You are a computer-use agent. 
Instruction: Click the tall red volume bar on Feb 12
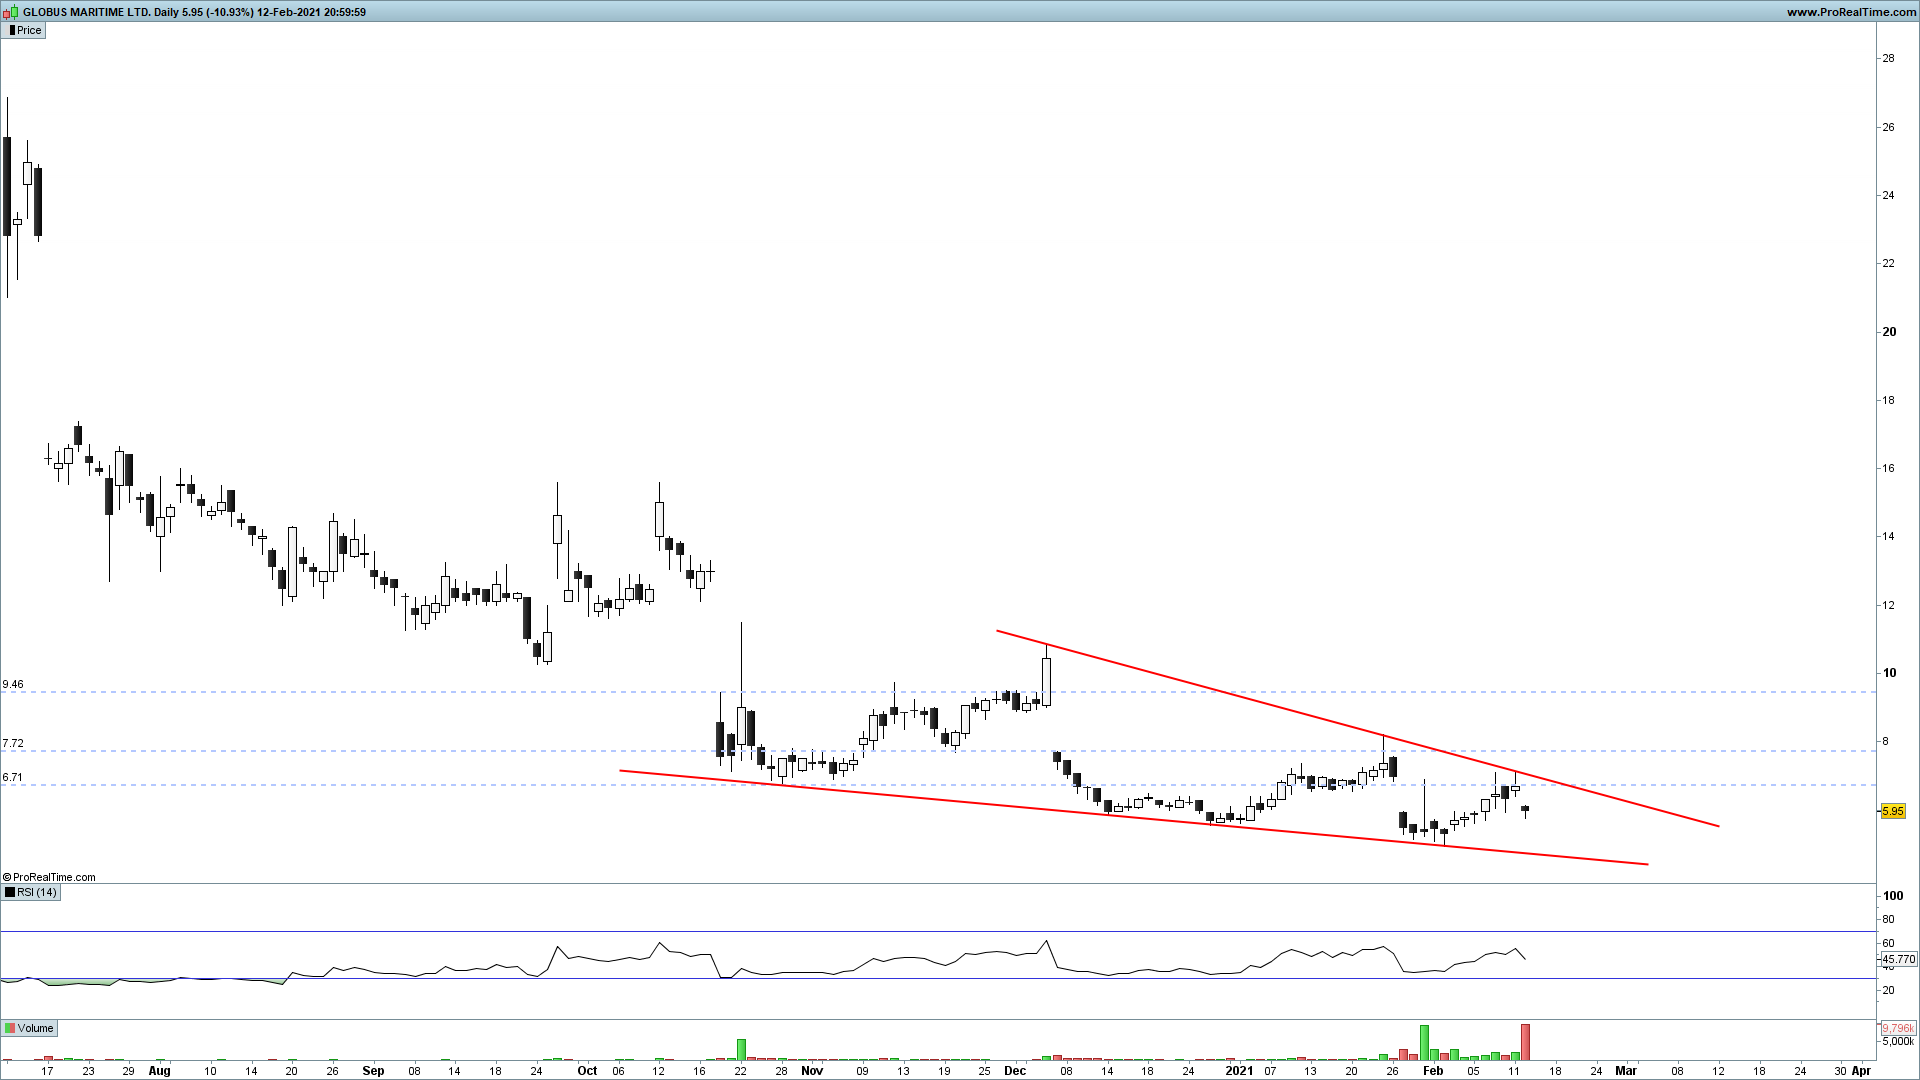pyautogui.click(x=1525, y=1041)
